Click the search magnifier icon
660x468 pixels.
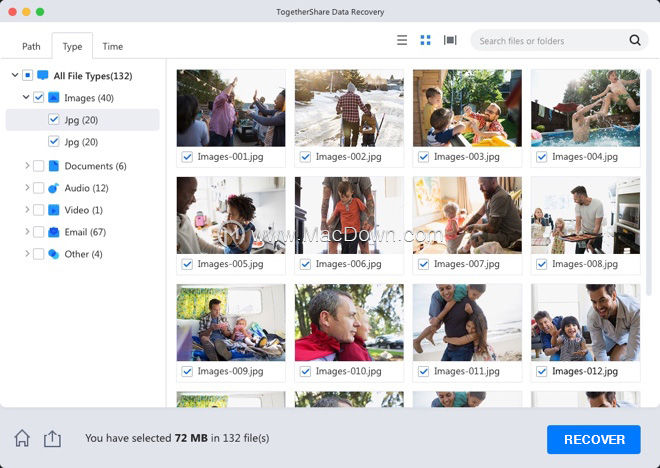click(x=635, y=40)
